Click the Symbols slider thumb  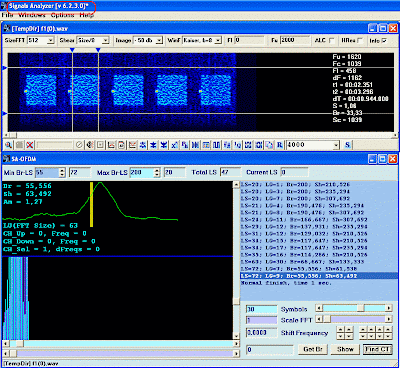361,308
